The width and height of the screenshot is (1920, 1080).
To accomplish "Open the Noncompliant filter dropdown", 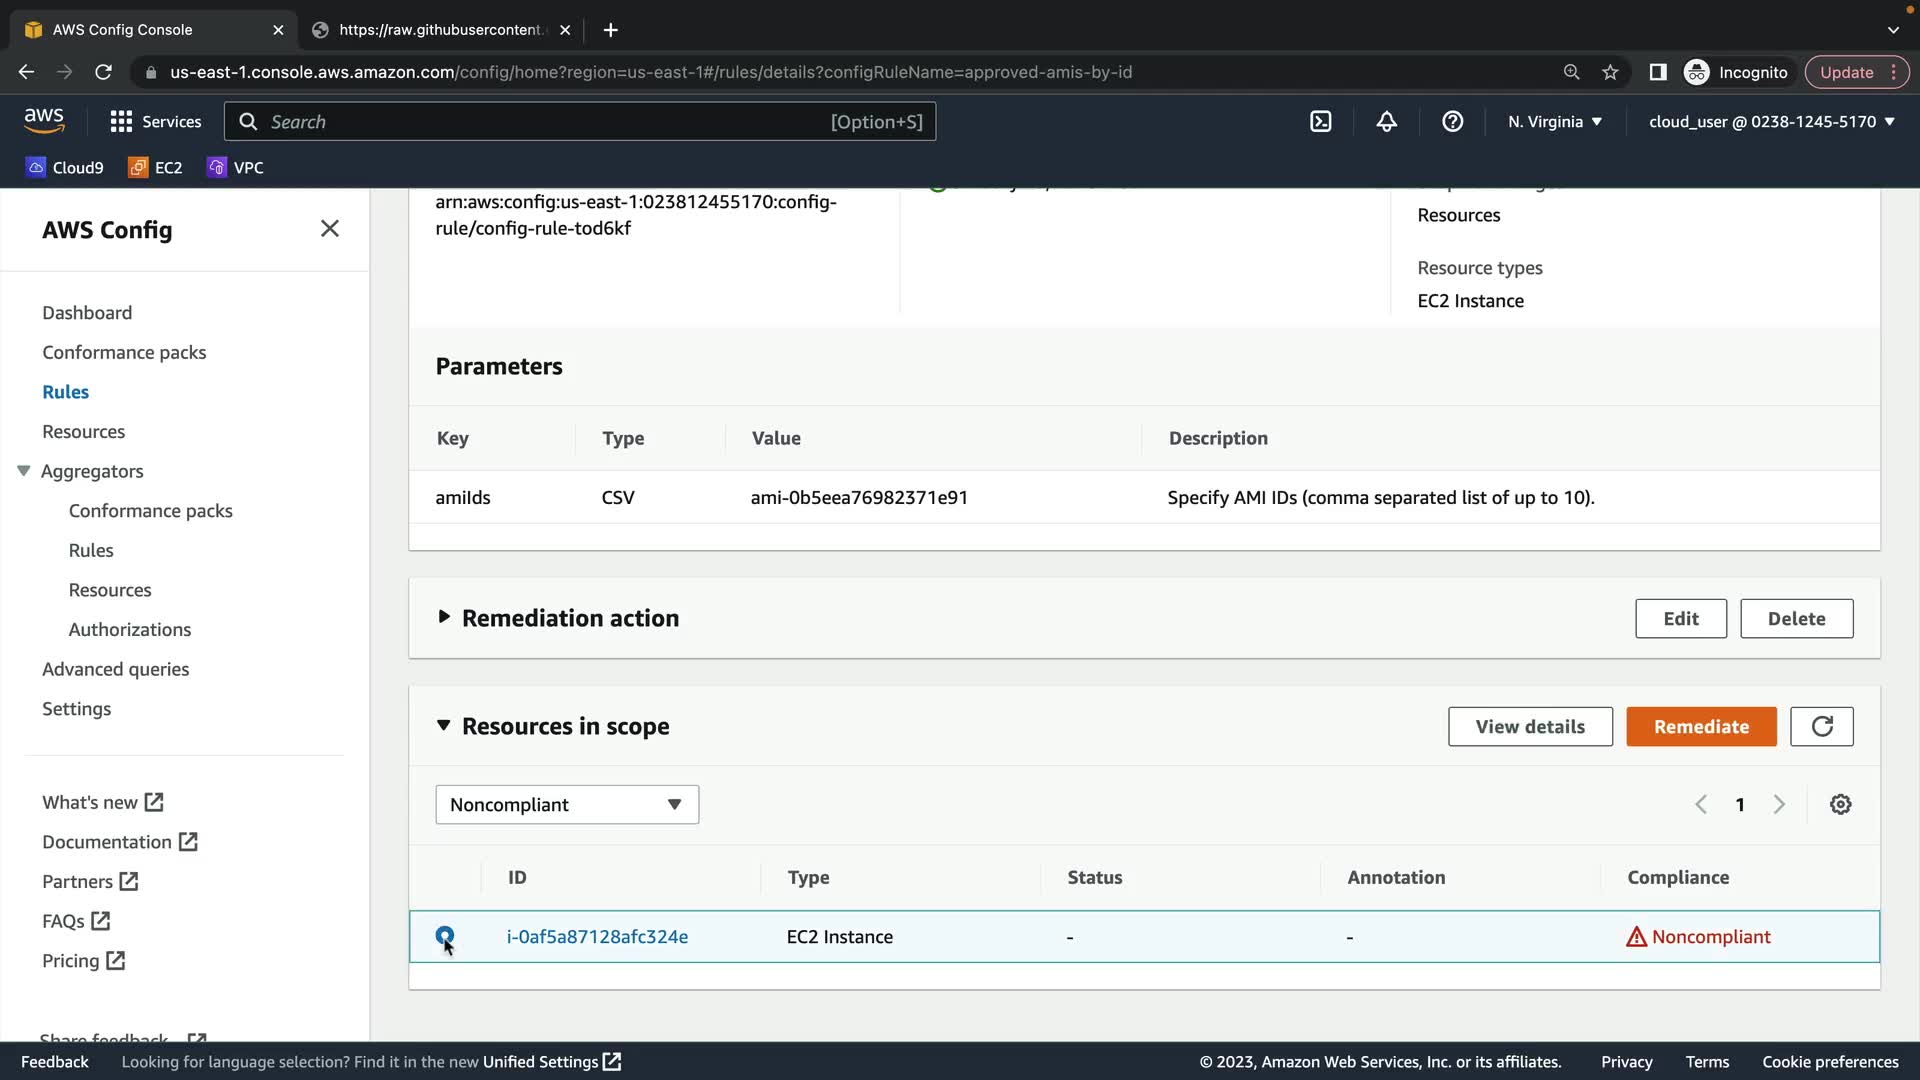I will coord(566,805).
